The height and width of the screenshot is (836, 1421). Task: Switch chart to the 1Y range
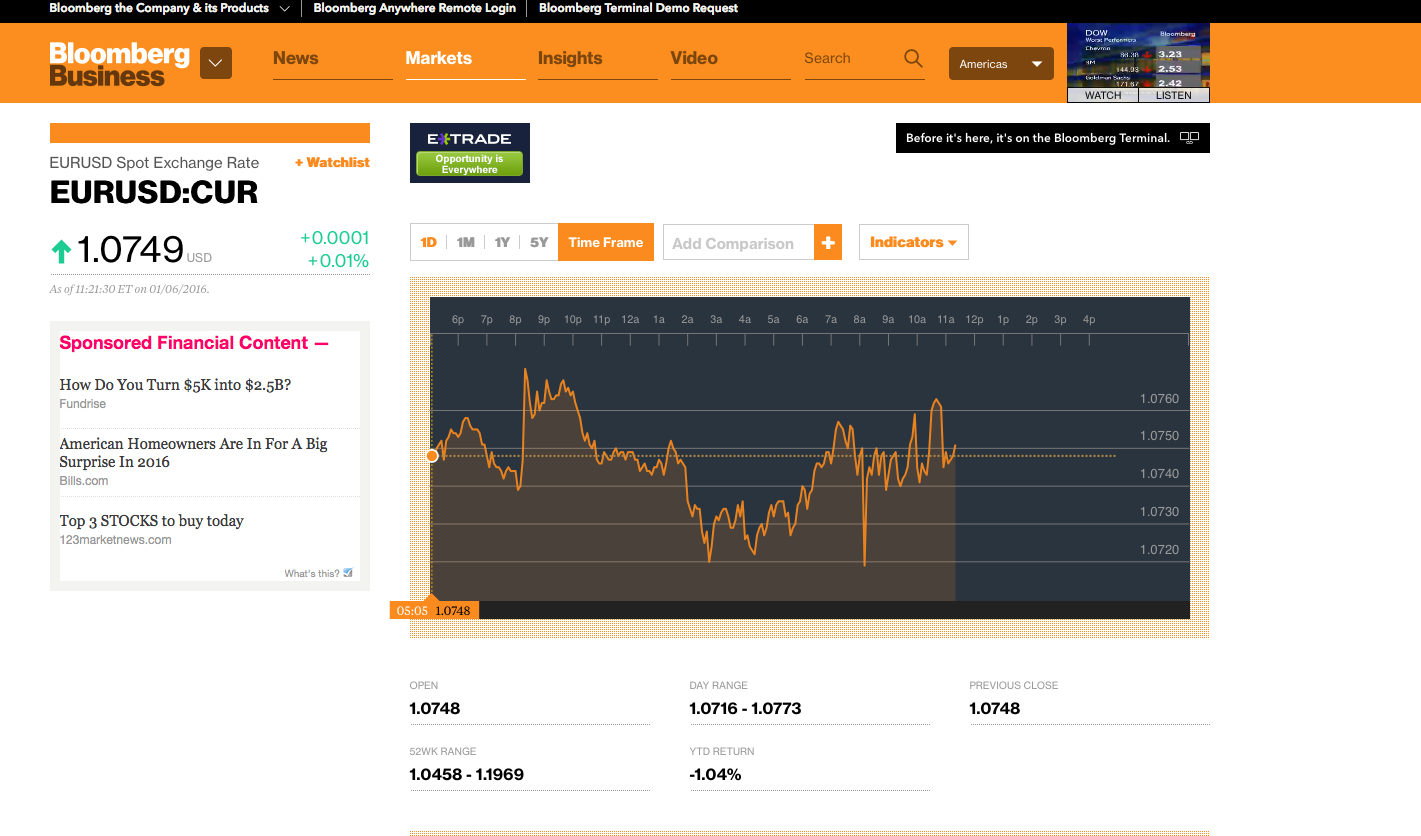tap(502, 242)
